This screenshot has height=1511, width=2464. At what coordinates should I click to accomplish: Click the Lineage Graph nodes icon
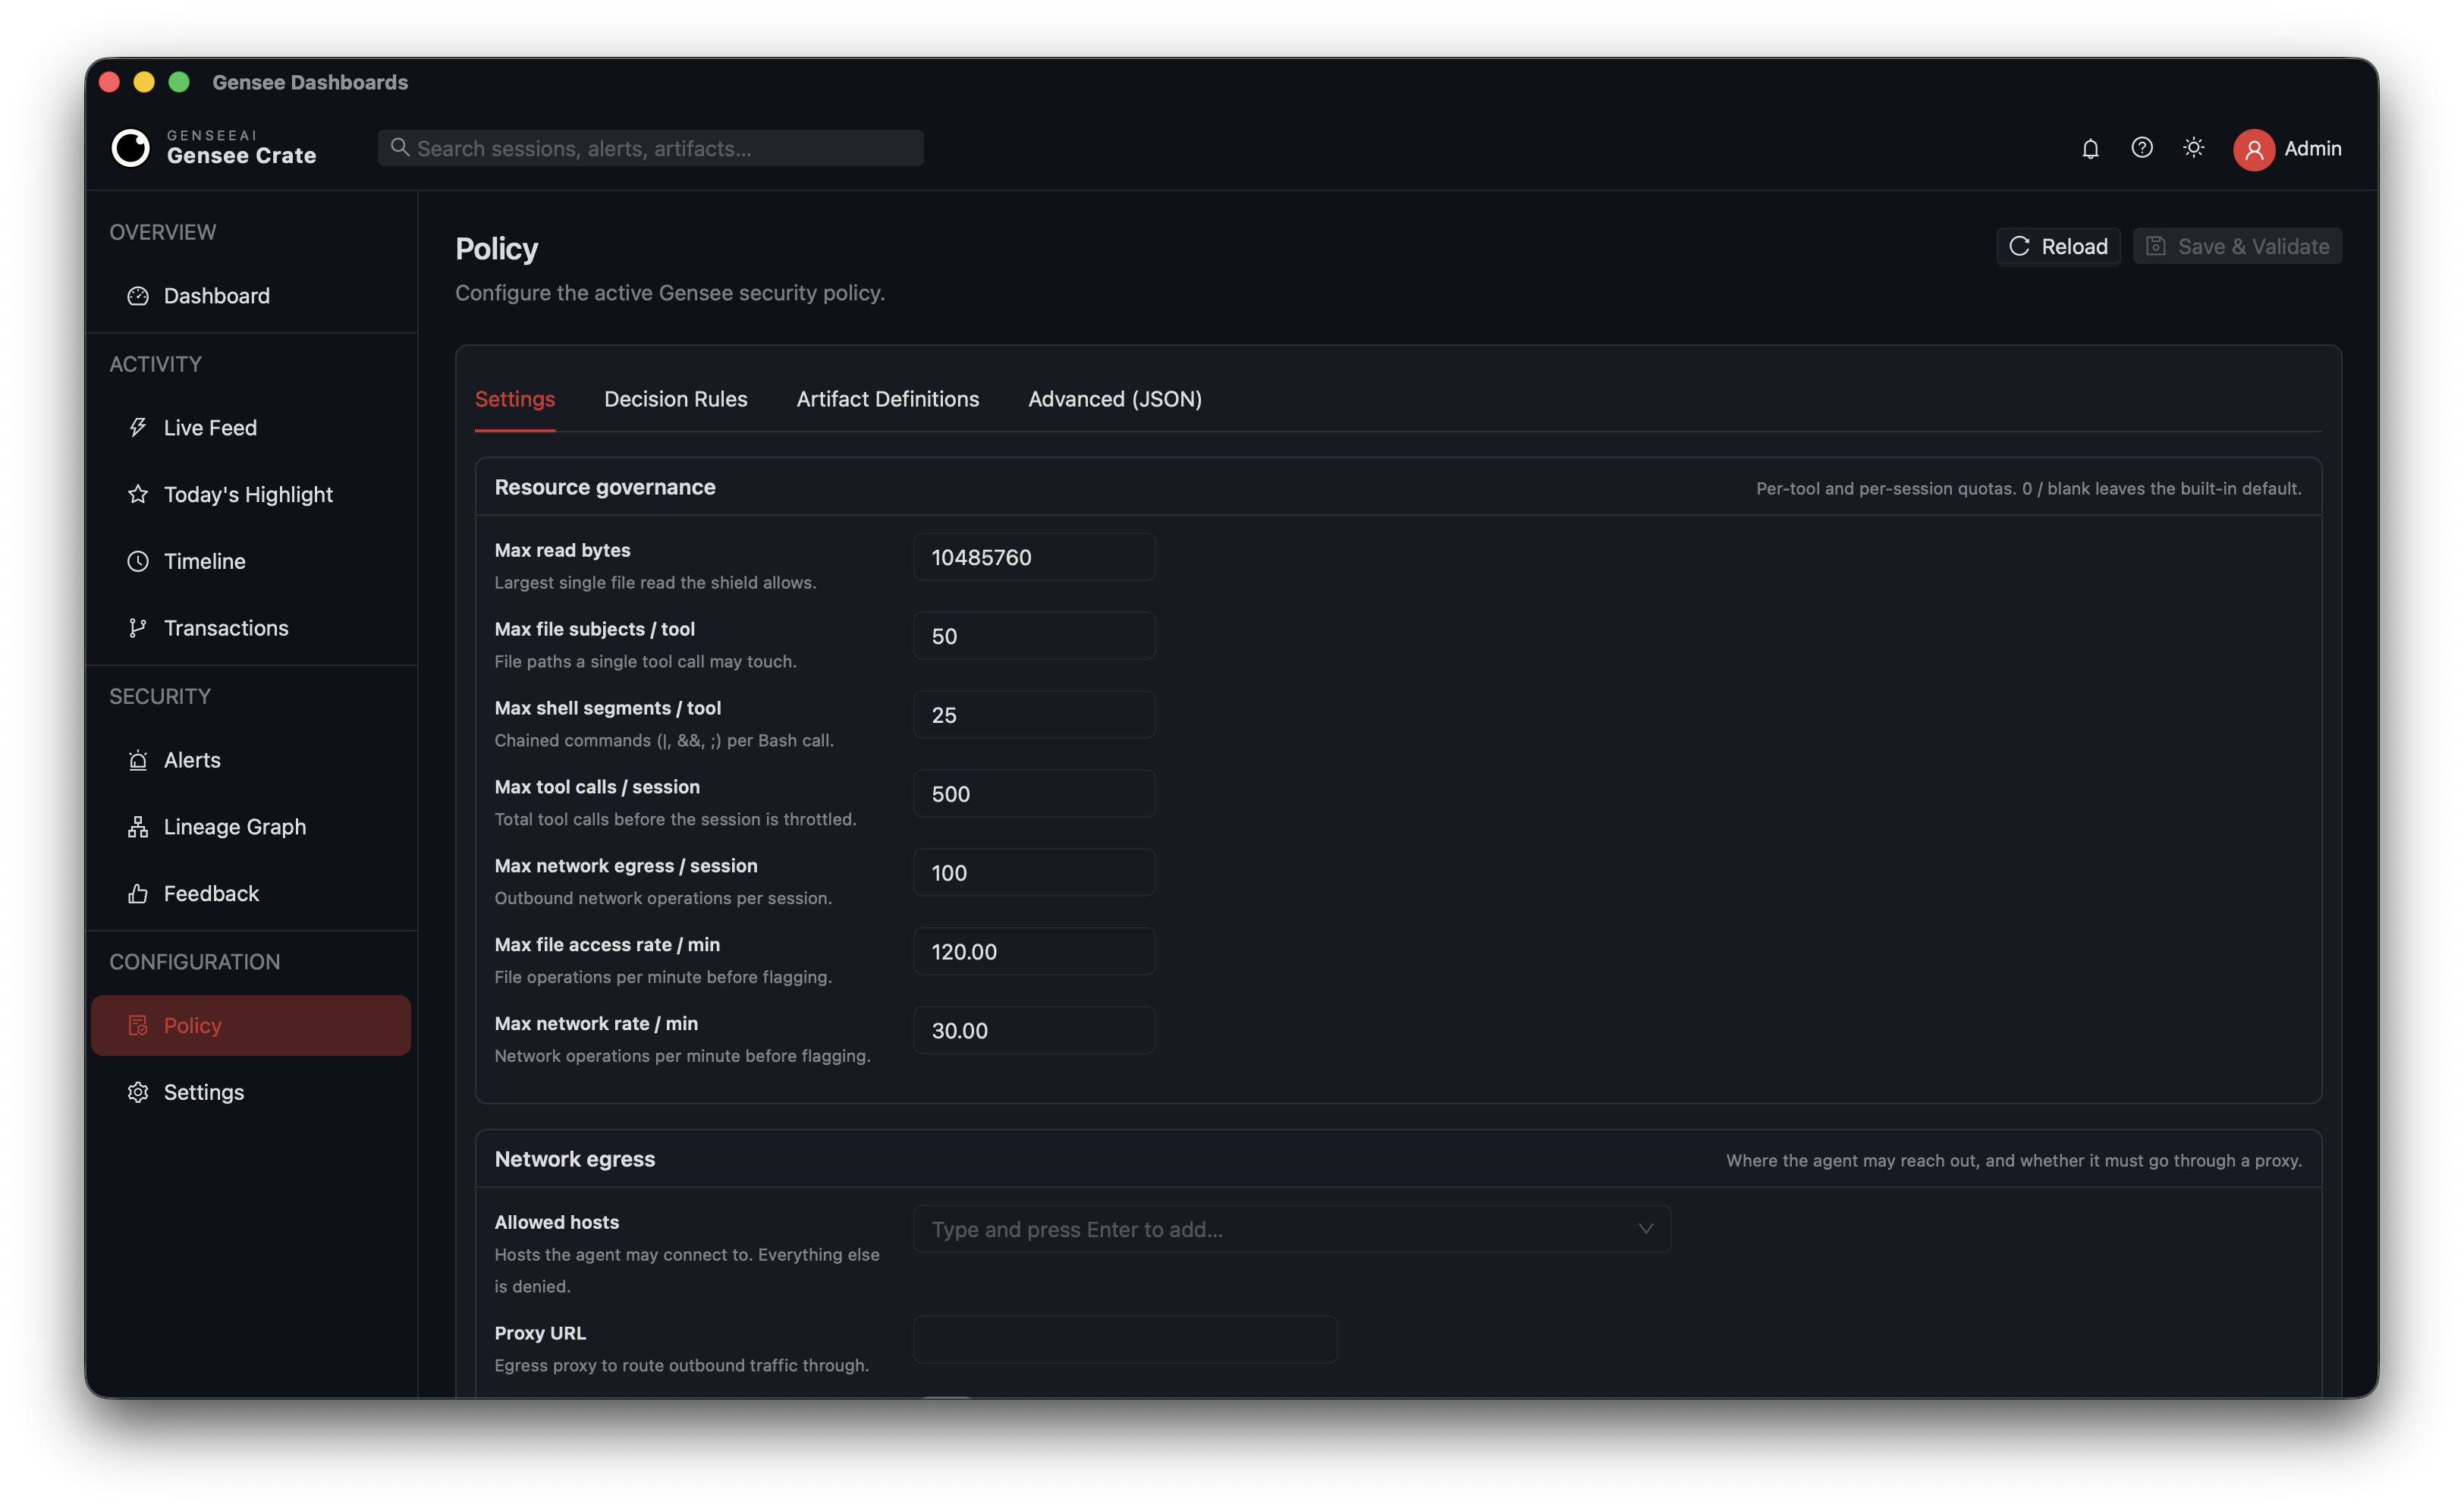pyautogui.click(x=138, y=827)
